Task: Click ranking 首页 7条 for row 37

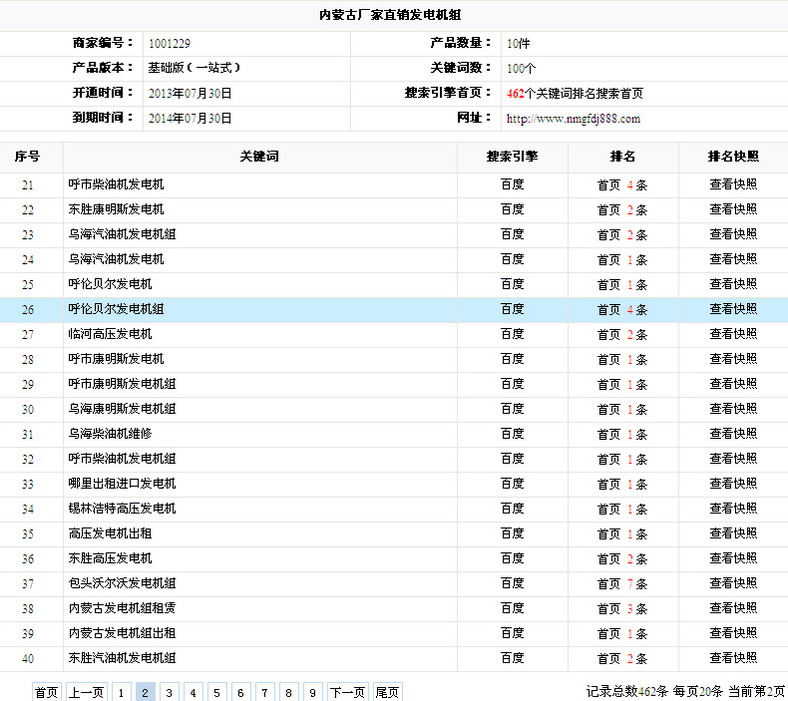Action: (x=622, y=584)
